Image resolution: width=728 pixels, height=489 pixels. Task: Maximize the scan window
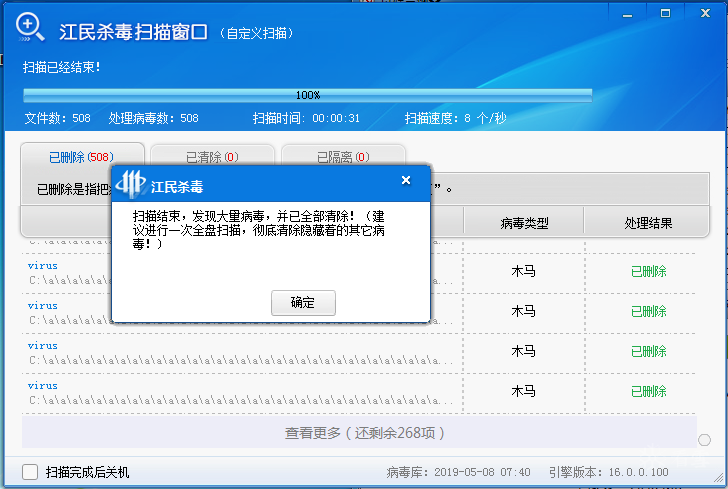coord(665,13)
